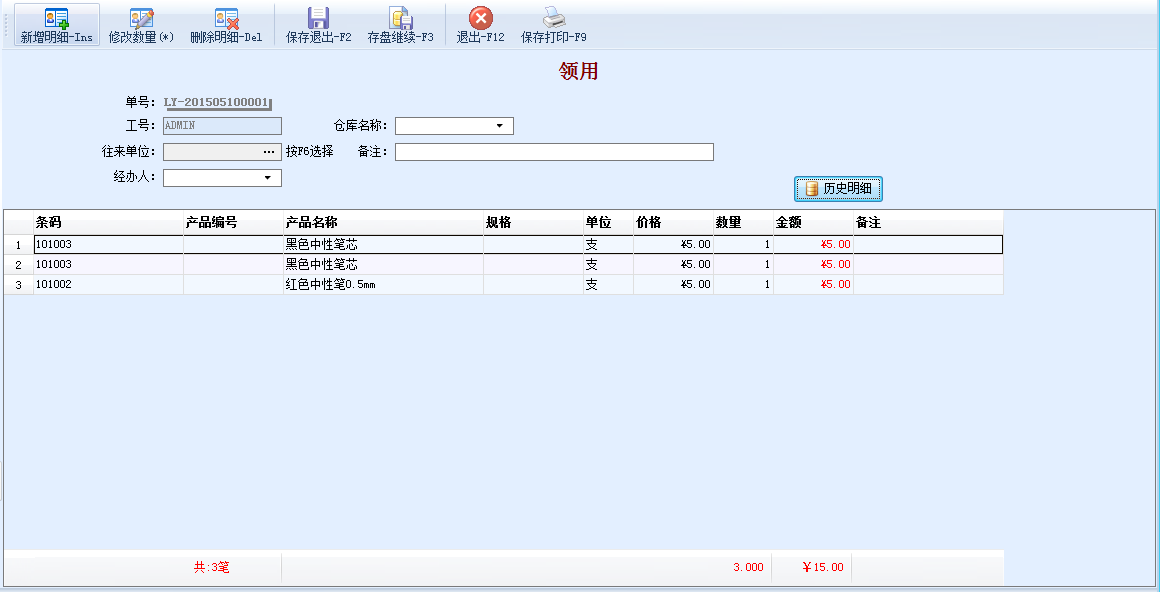The image size is (1160, 592).
Task: Click the 删除明细-Del delete icon
Action: (x=226, y=18)
